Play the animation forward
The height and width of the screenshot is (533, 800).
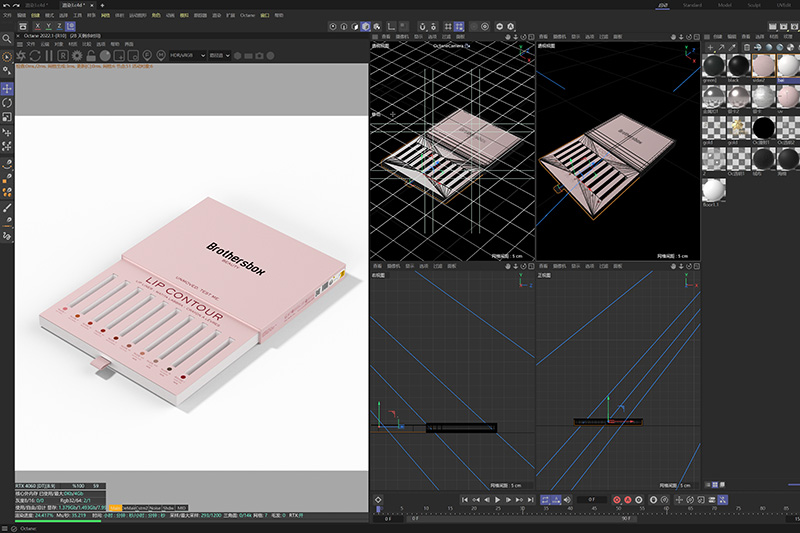[497, 500]
